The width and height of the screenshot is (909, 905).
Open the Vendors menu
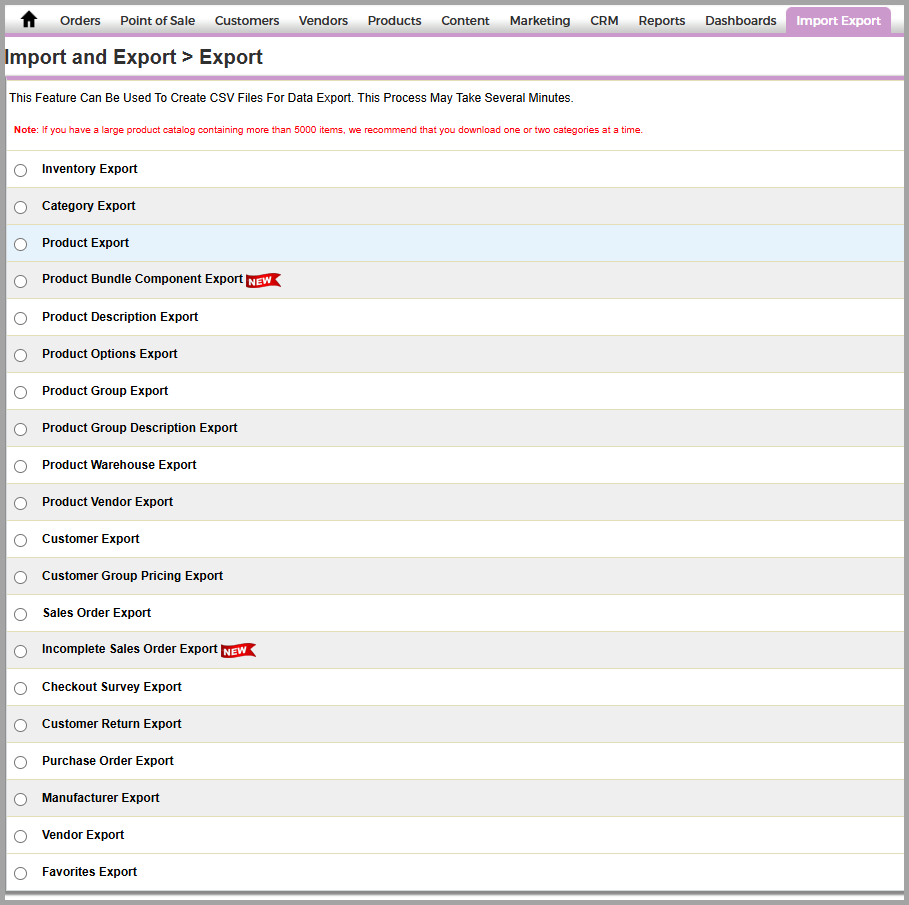tap(323, 21)
